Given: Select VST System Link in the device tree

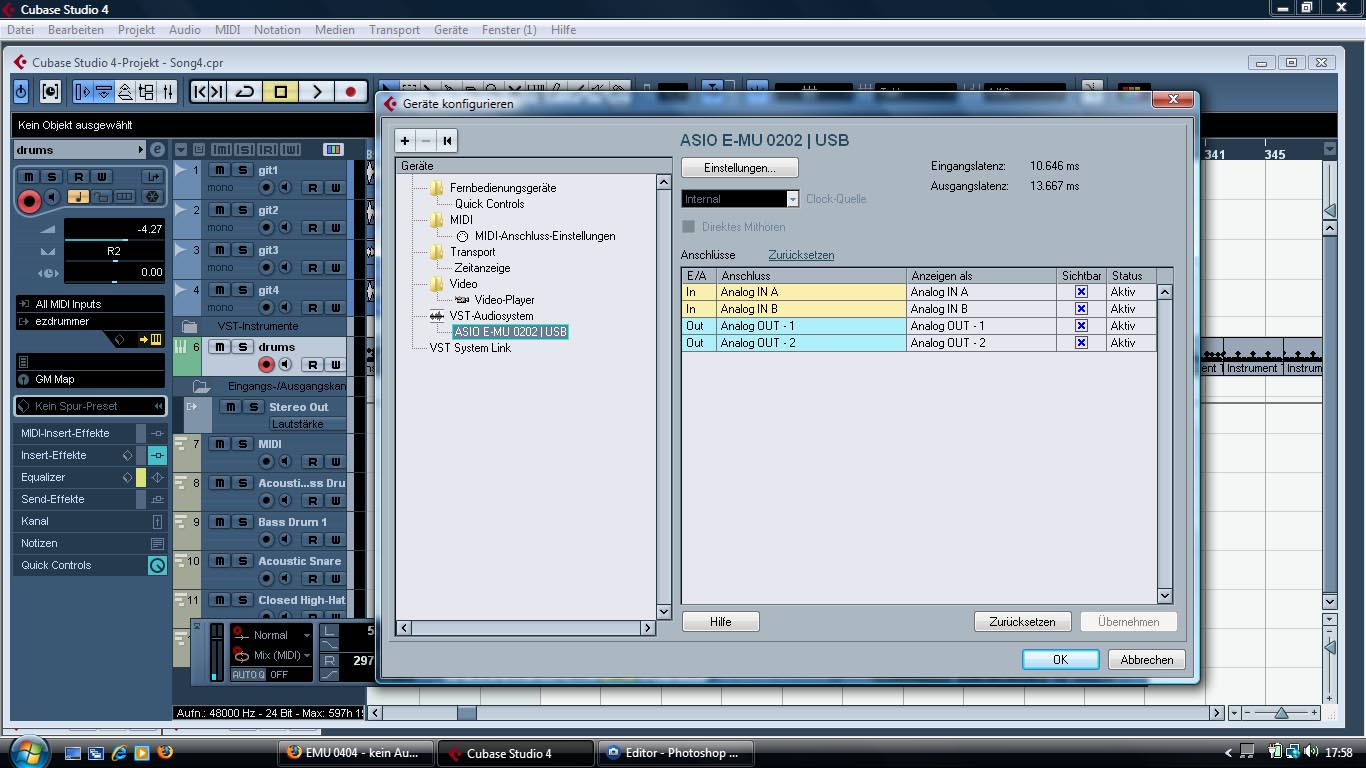Looking at the screenshot, I should pos(470,348).
